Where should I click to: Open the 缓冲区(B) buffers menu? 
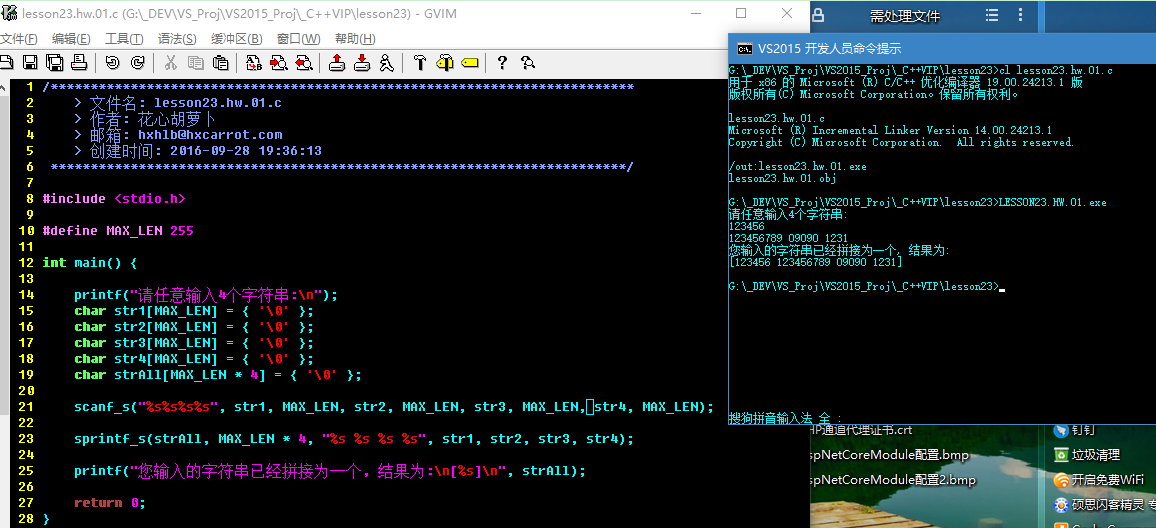(x=236, y=39)
